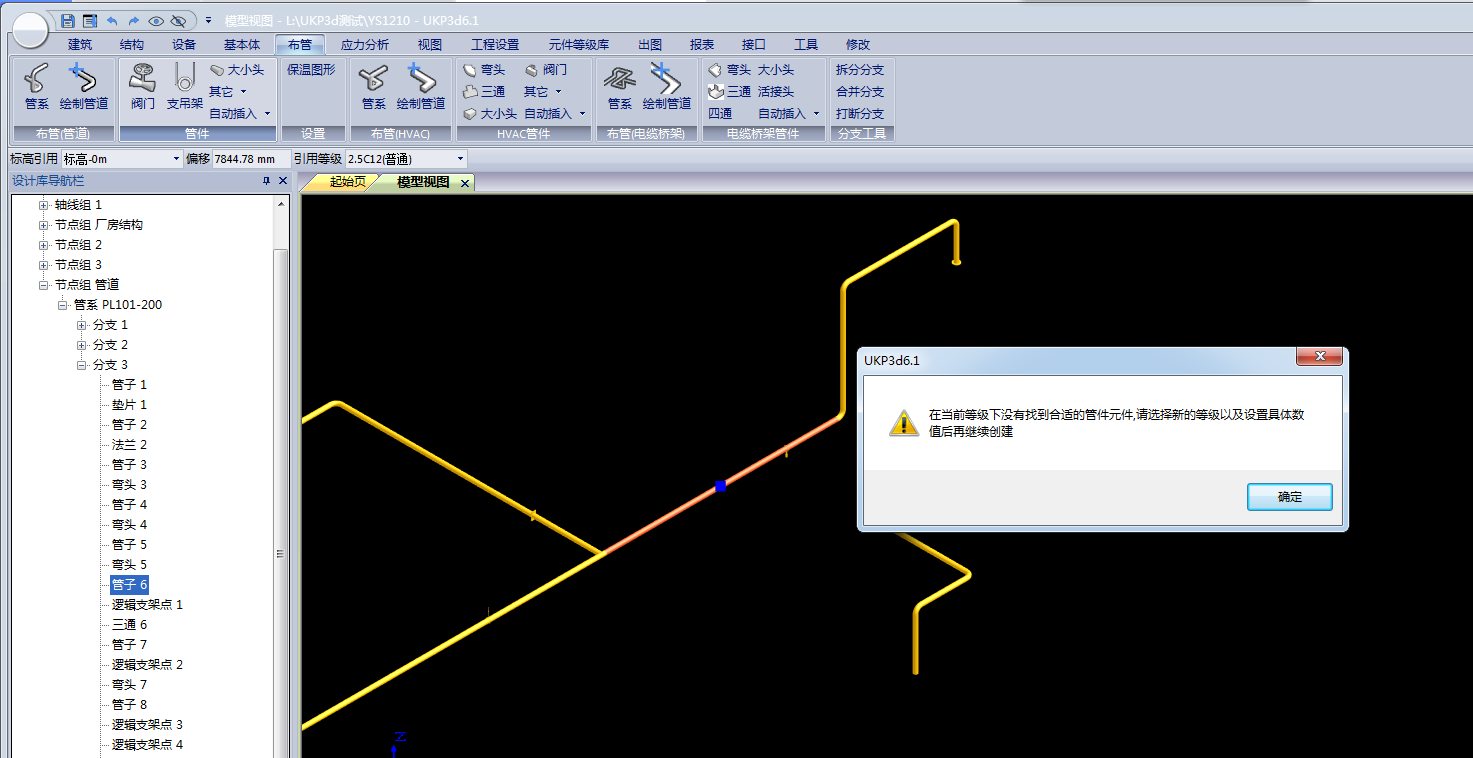Click 确定 in the warning dialog
The height and width of the screenshot is (758, 1473).
pyautogui.click(x=1289, y=497)
